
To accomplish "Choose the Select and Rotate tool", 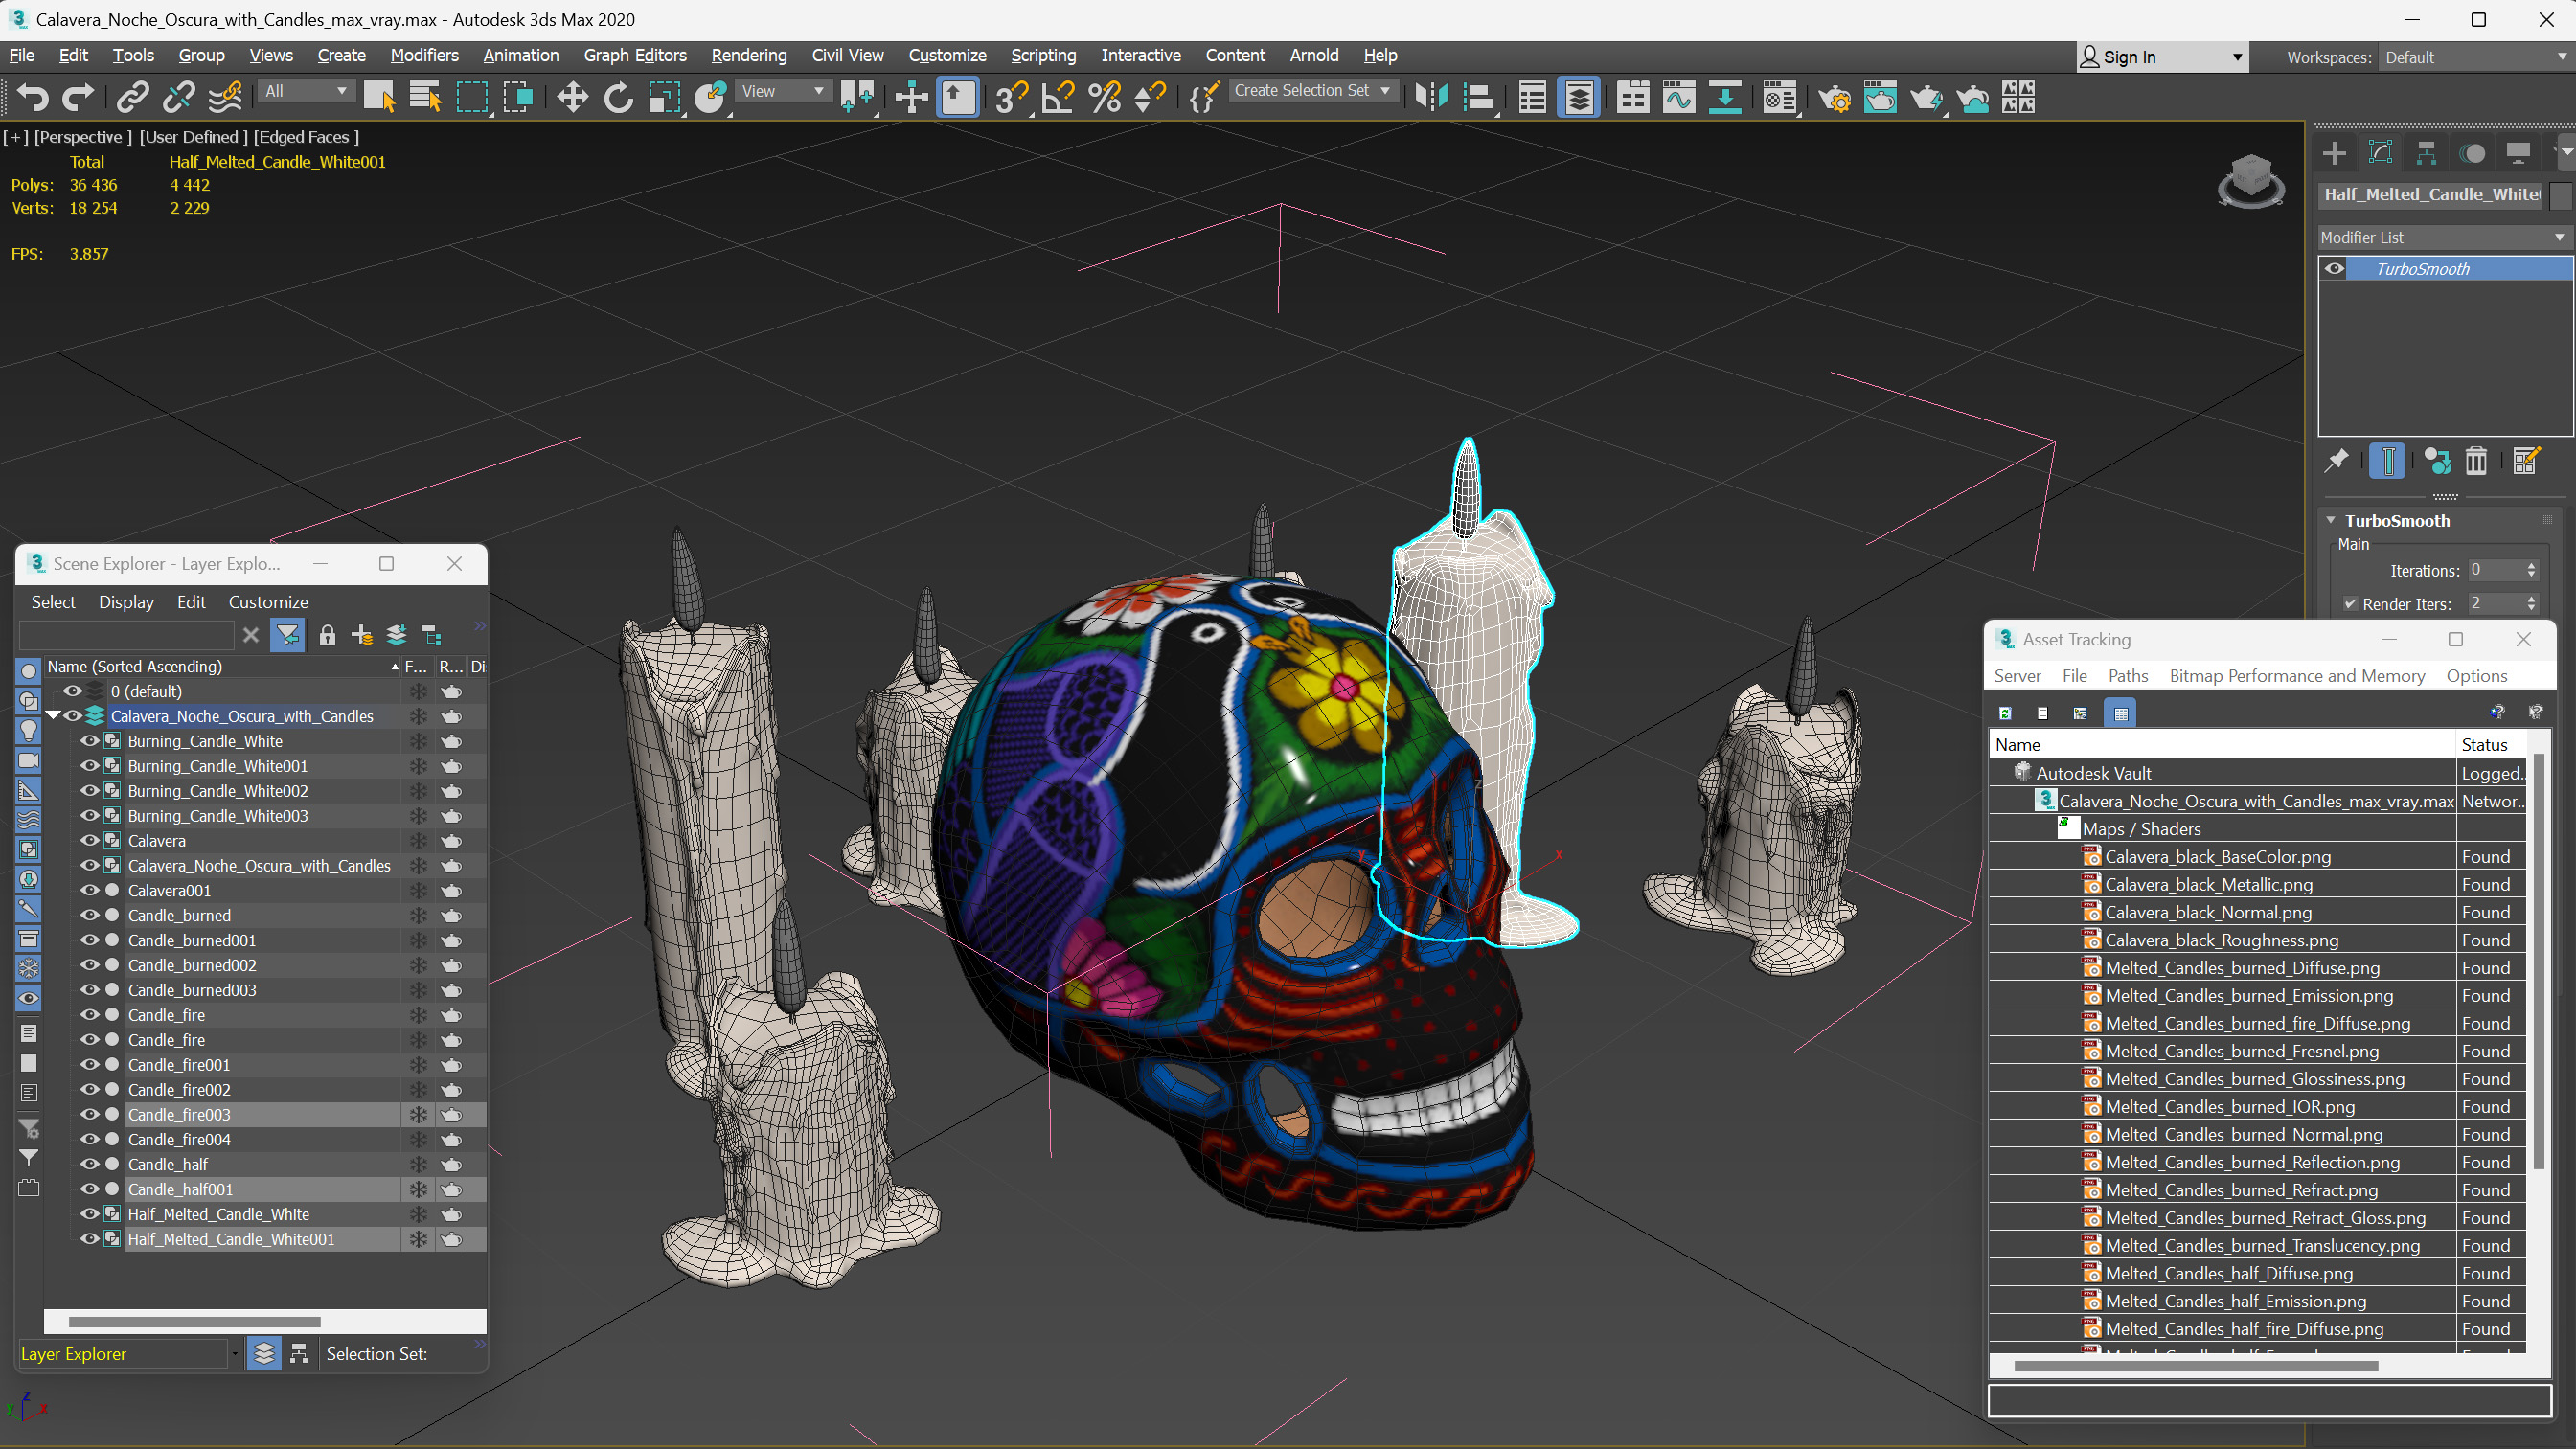I will (x=618, y=97).
